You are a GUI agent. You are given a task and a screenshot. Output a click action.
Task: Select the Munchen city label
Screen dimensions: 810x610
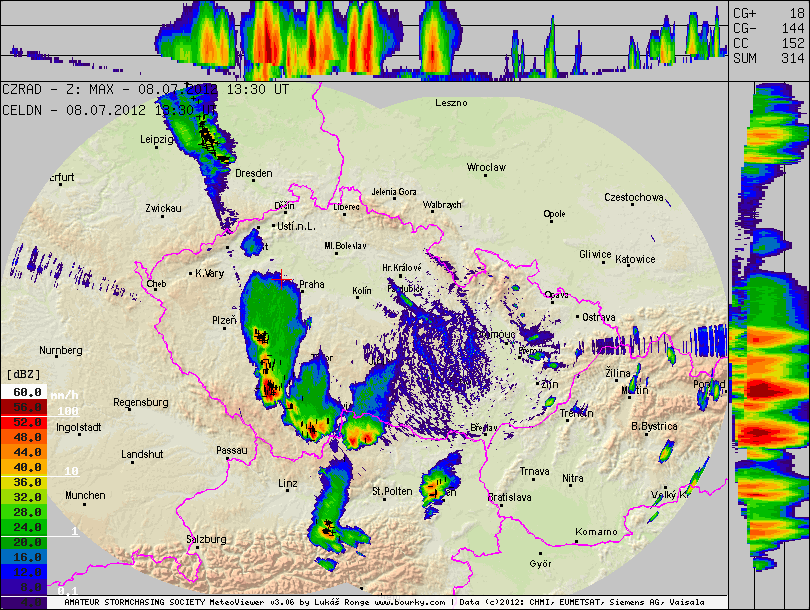(85, 495)
